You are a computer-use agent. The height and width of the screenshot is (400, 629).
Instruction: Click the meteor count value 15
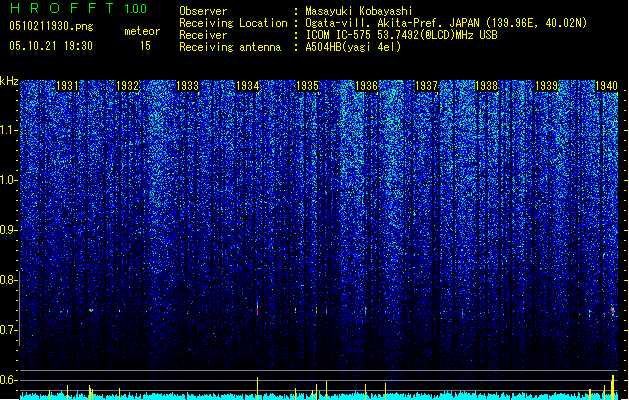pos(145,46)
